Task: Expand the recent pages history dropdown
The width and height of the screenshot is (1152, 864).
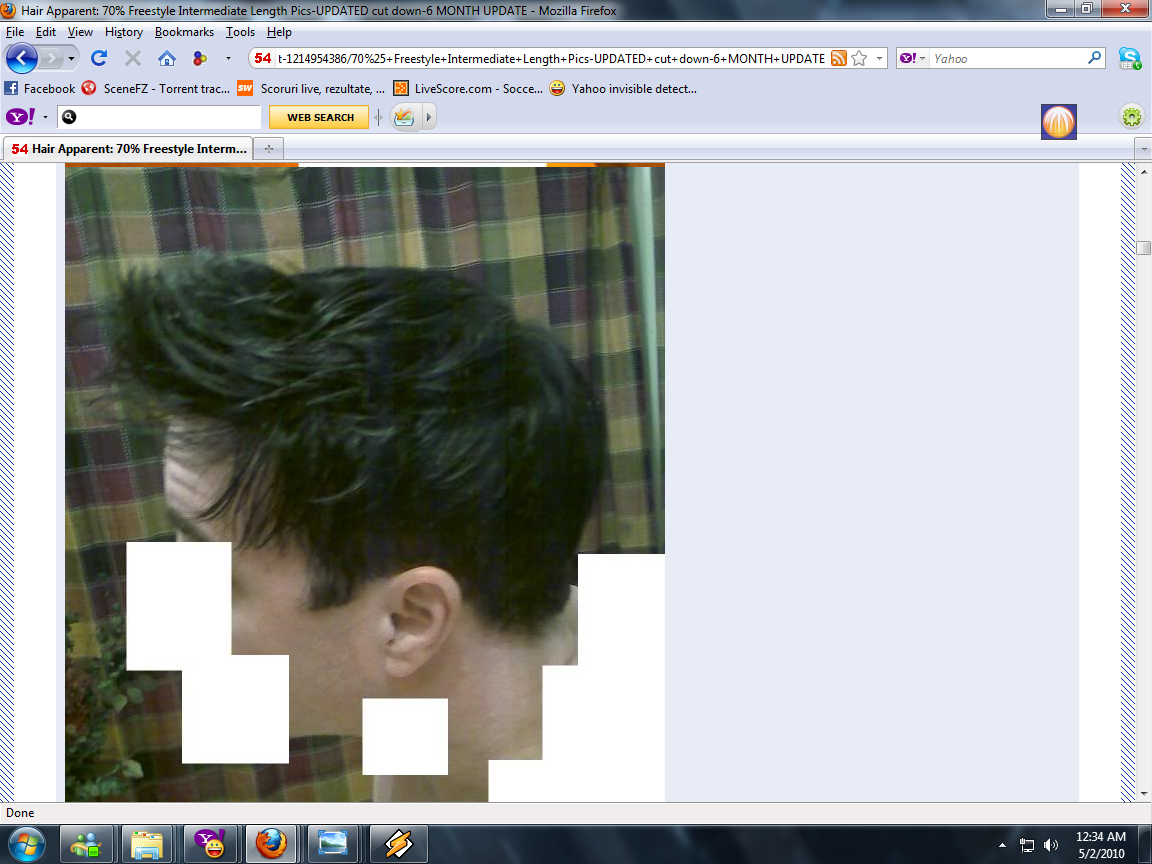Action: coord(72,58)
